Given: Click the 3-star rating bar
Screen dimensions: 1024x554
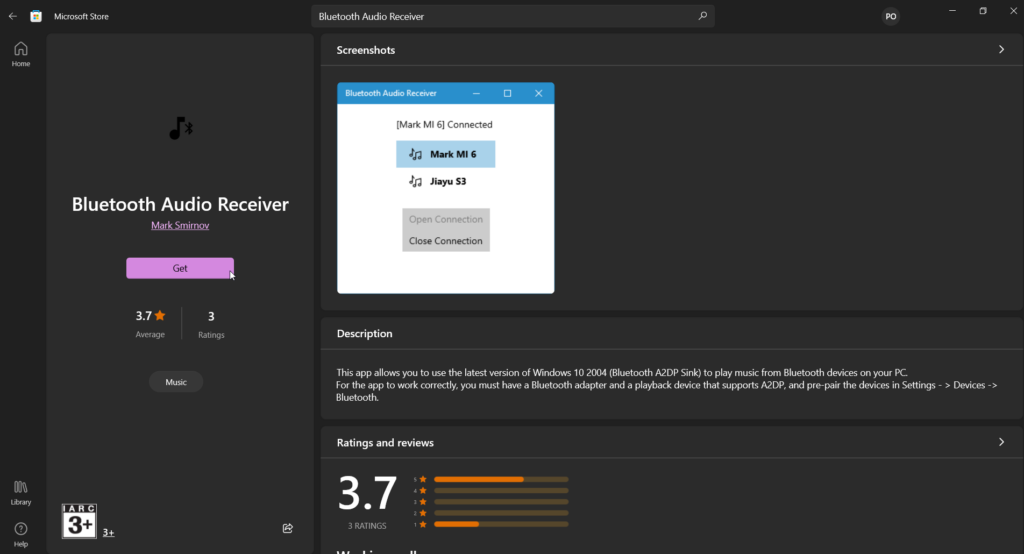Looking at the screenshot, I should [501, 502].
